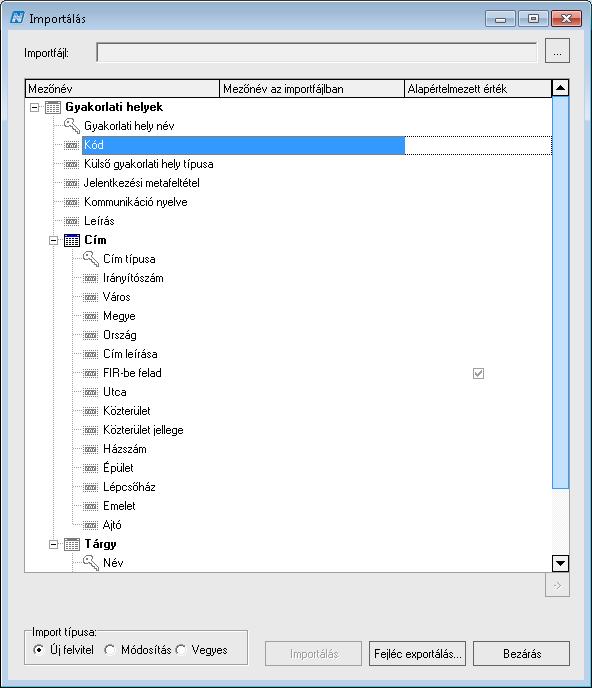Click the field icon beside Emelet
The width and height of the screenshot is (592, 688).
pyautogui.click(x=90, y=506)
